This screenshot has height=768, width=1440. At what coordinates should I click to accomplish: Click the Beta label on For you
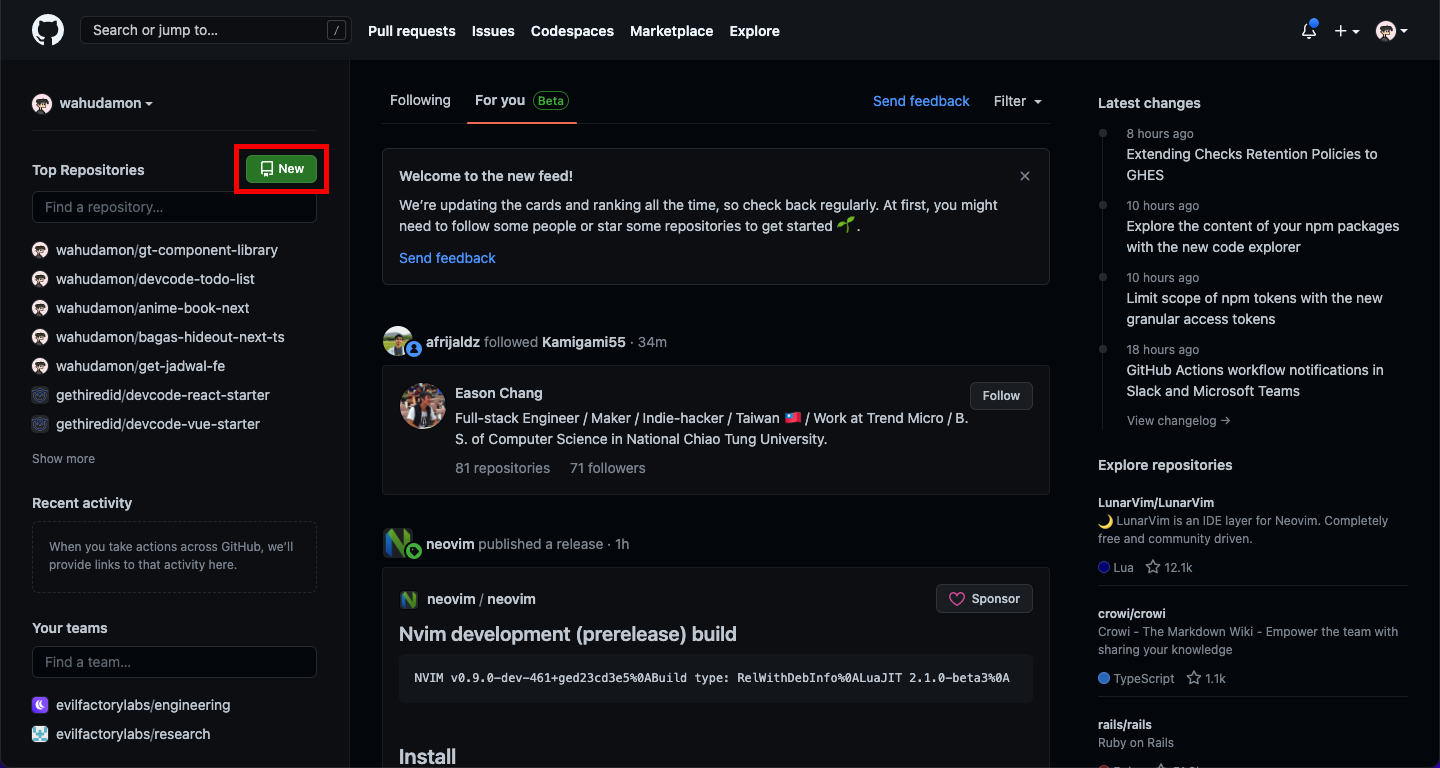click(x=550, y=101)
